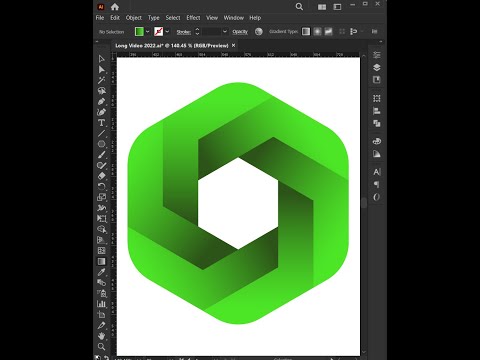
Task: Open the Select menu
Action: 173,18
